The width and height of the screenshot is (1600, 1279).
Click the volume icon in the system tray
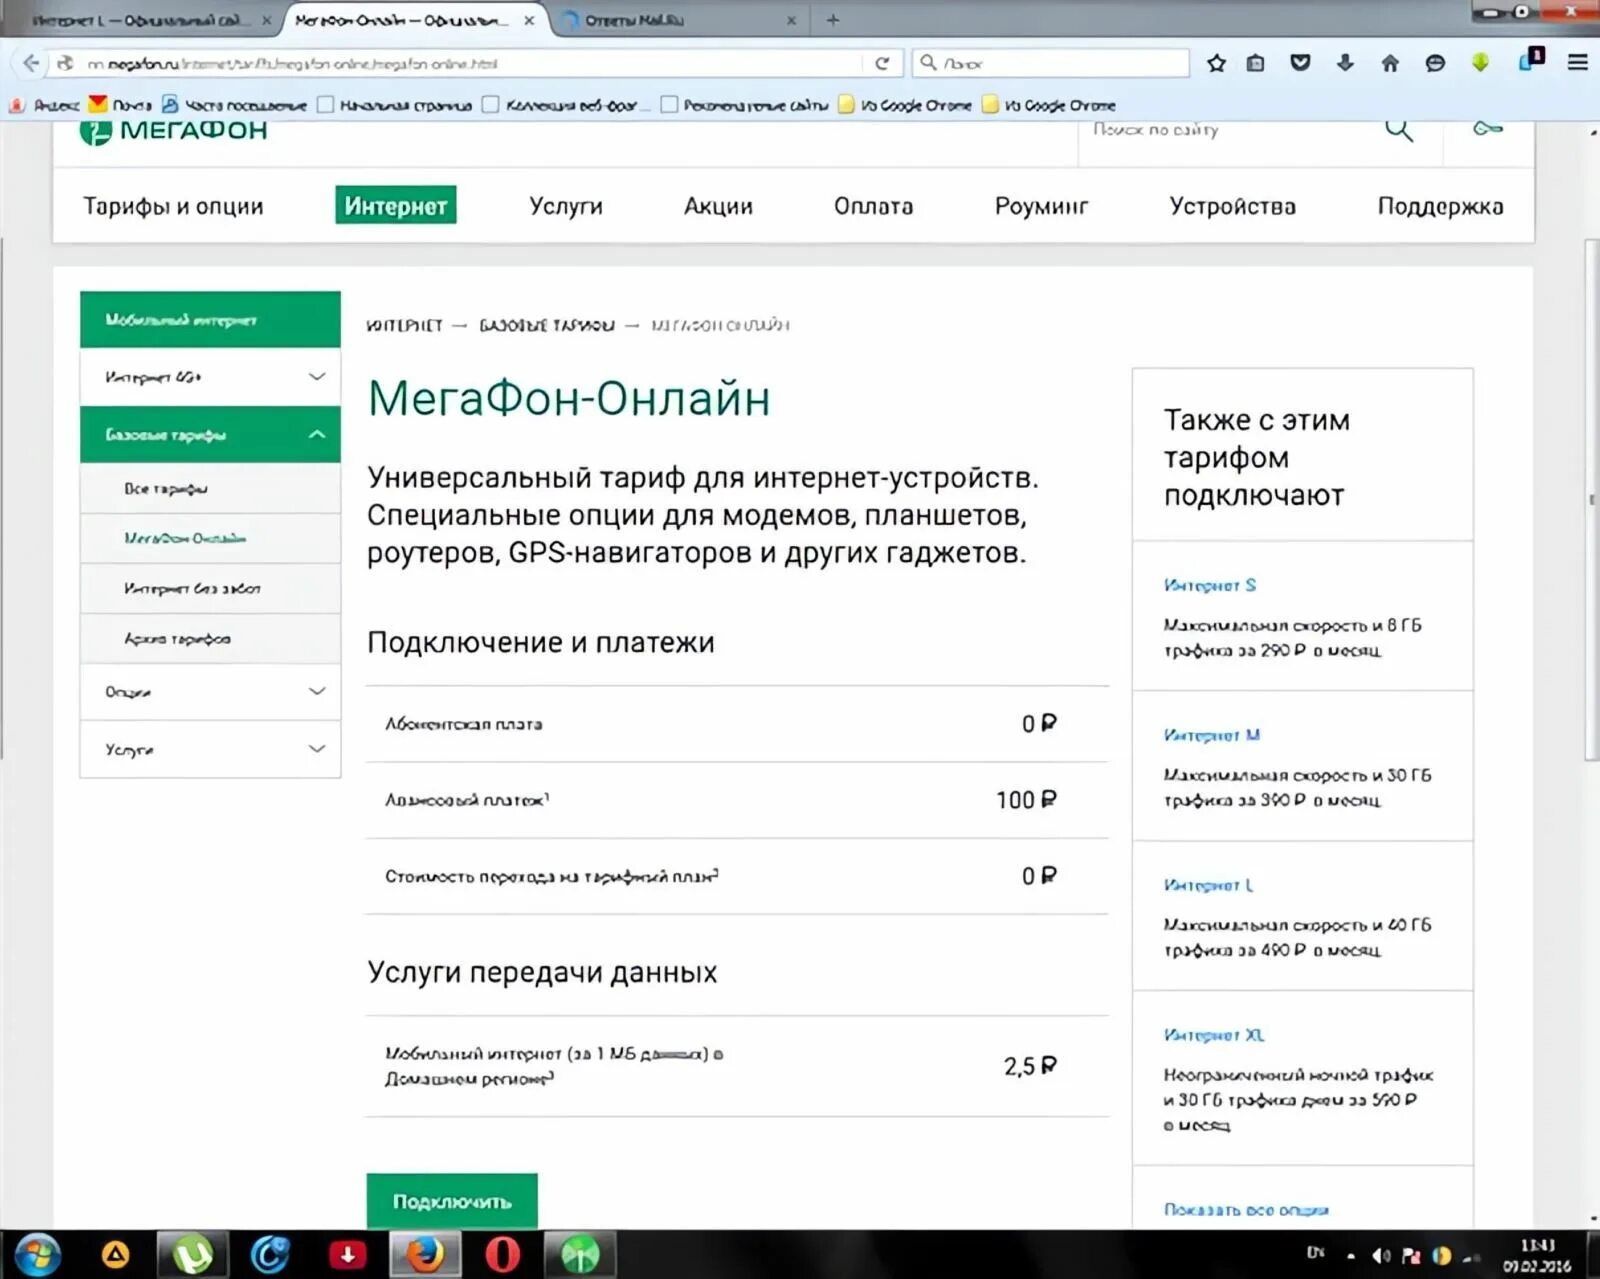(x=1381, y=1256)
